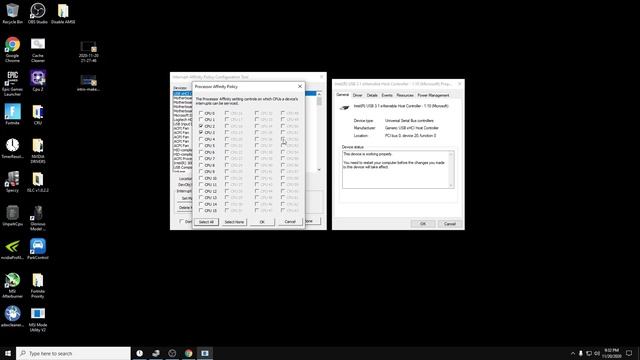This screenshot has height=360, width=640.
Task: Launch OBS Studio from the desktop
Action: tap(38, 13)
